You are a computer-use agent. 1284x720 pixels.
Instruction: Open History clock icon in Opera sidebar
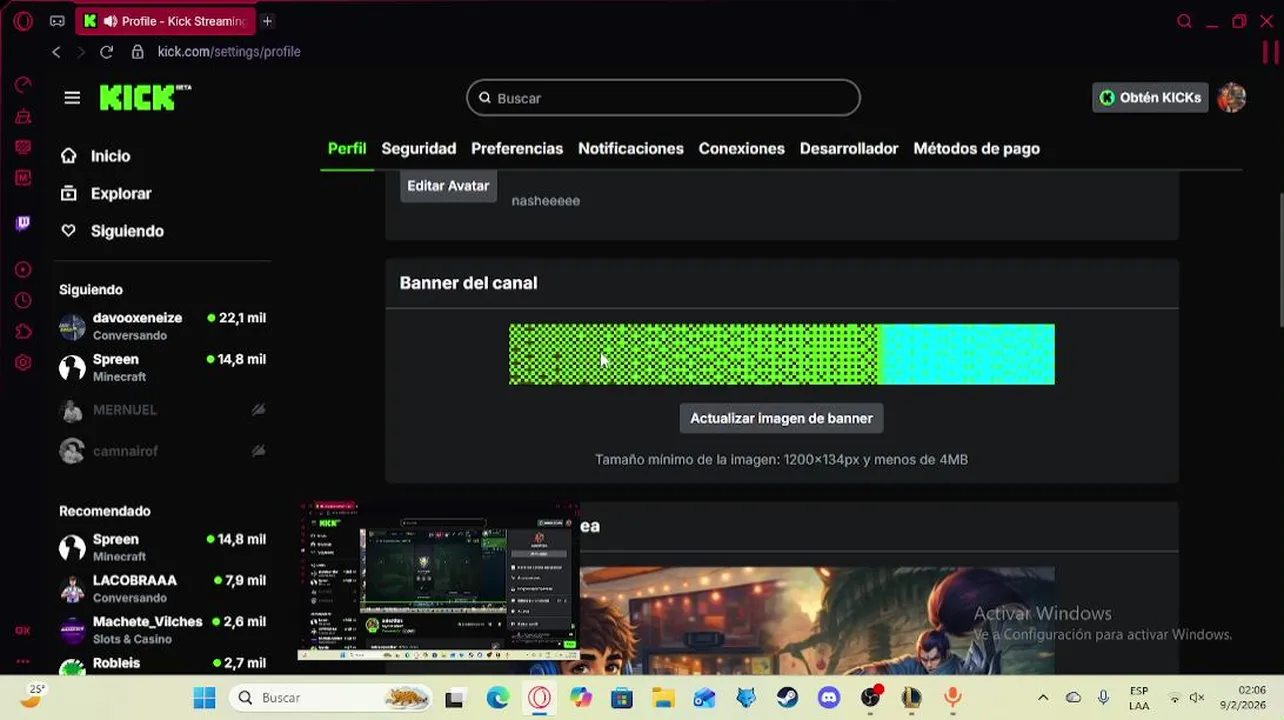click(23, 301)
